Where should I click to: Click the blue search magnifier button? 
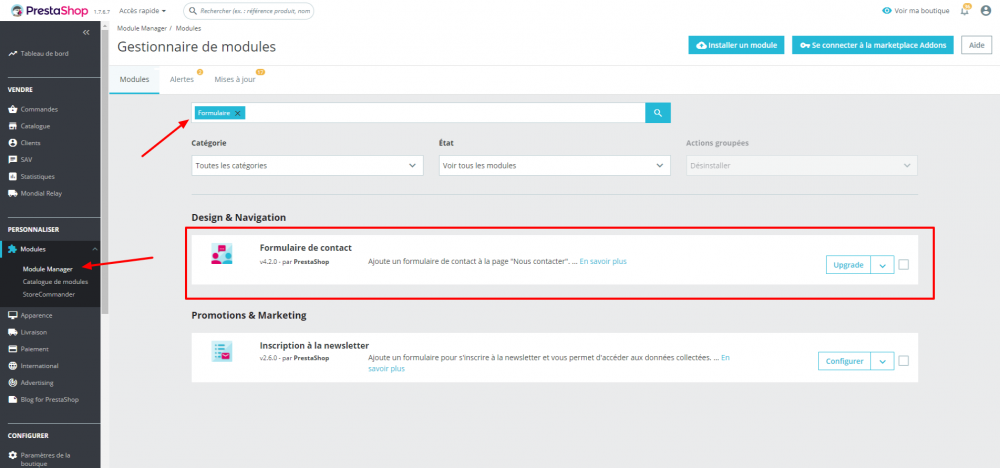tap(658, 113)
